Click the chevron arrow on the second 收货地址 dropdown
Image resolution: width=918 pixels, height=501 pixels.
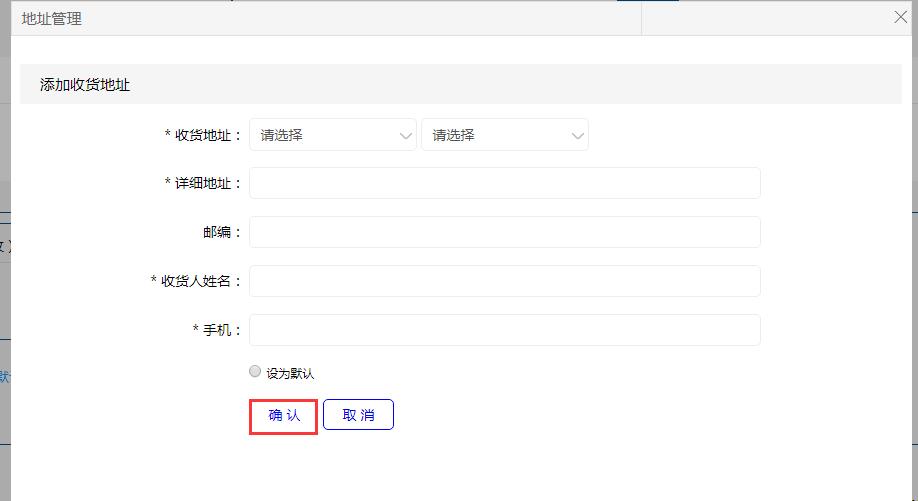[x=577, y=136]
